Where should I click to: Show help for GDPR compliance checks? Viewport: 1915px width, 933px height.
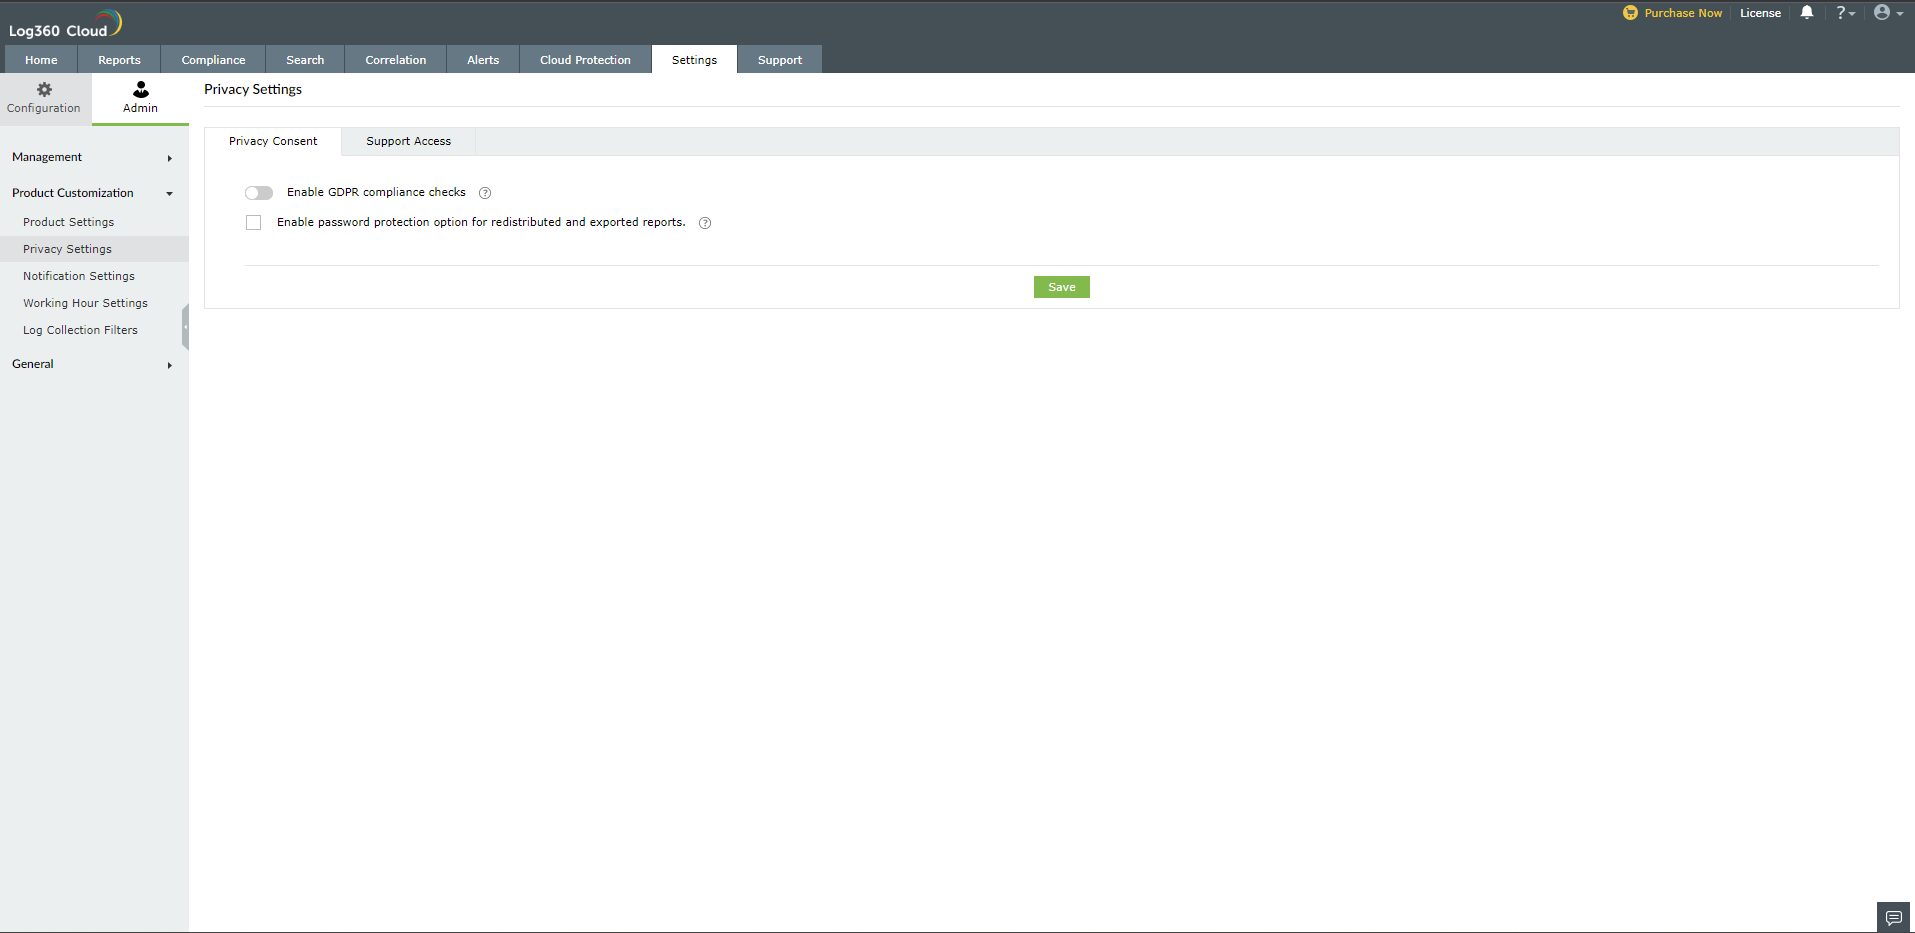(485, 193)
